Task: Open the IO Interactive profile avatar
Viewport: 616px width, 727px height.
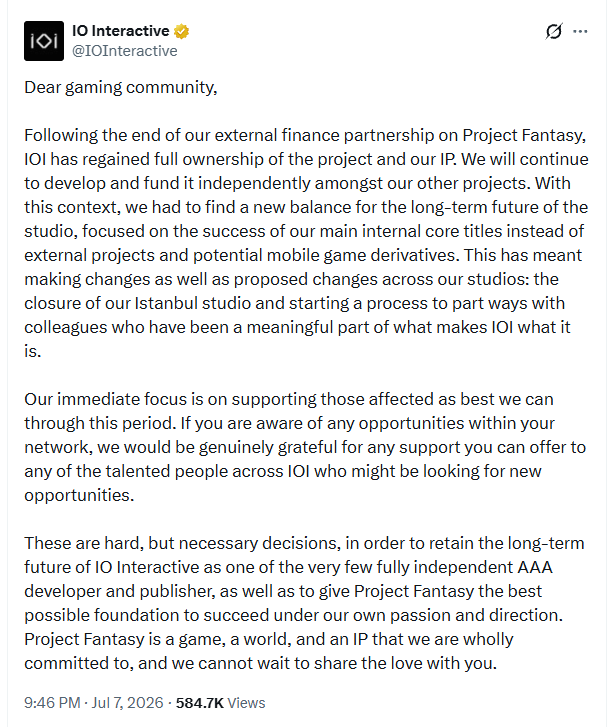Action: (x=44, y=41)
